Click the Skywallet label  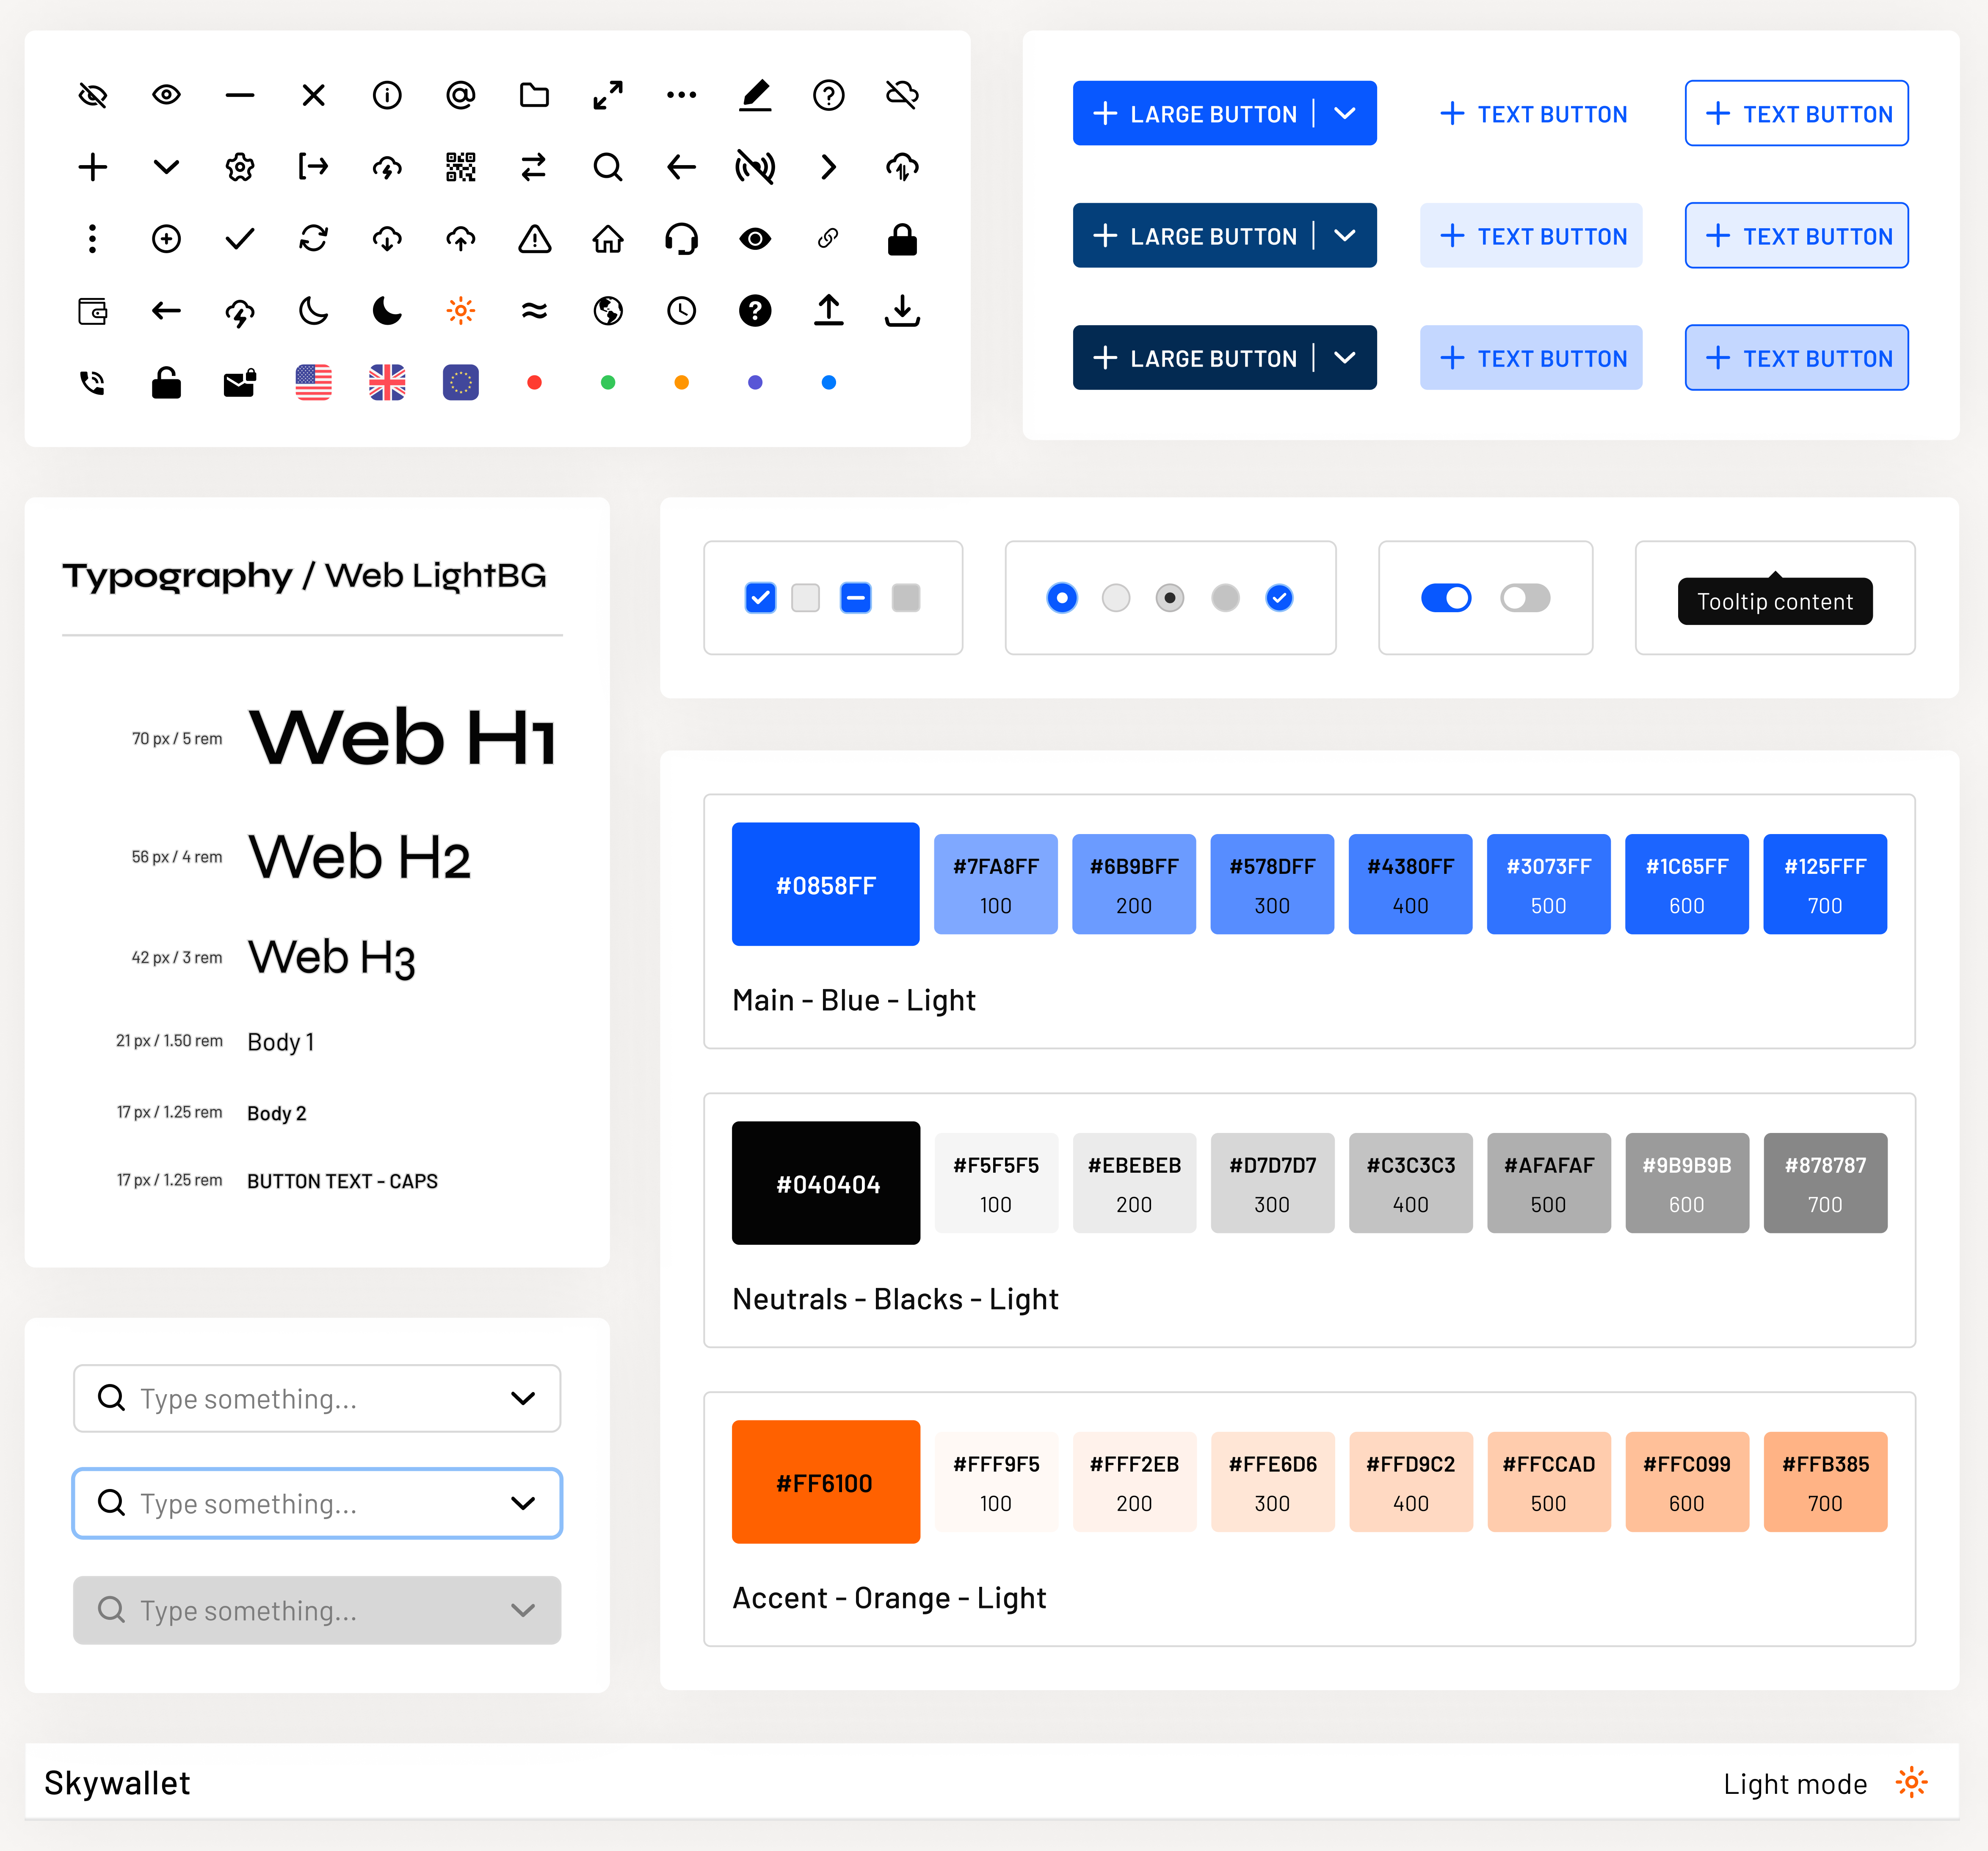[117, 1782]
